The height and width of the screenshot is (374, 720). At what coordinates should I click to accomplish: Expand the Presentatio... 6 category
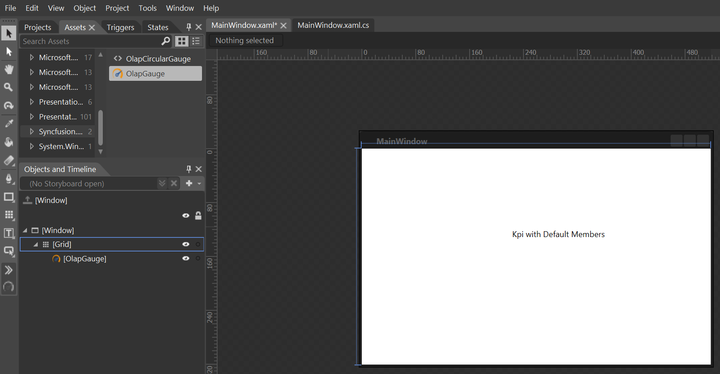(x=32, y=102)
